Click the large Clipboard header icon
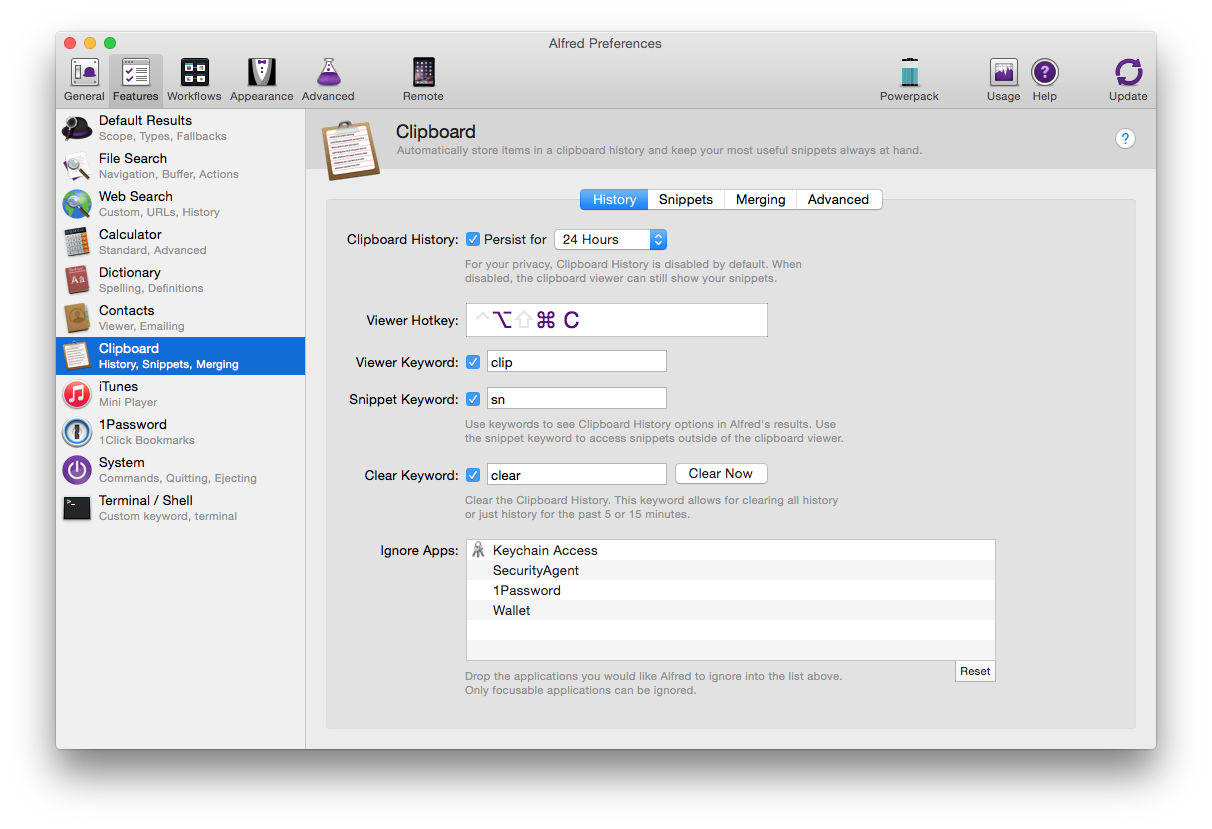 pyautogui.click(x=350, y=150)
